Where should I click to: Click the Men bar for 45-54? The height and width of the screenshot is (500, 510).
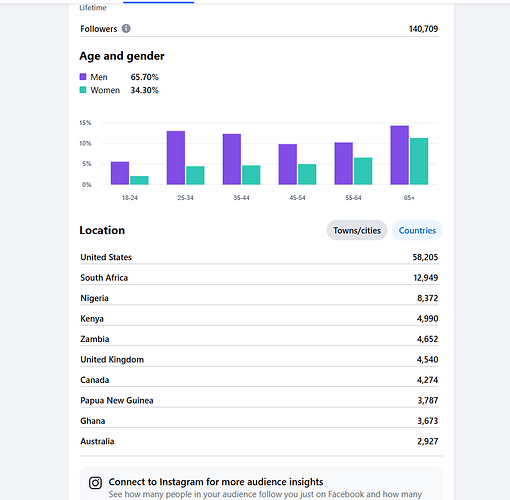pyautogui.click(x=288, y=164)
